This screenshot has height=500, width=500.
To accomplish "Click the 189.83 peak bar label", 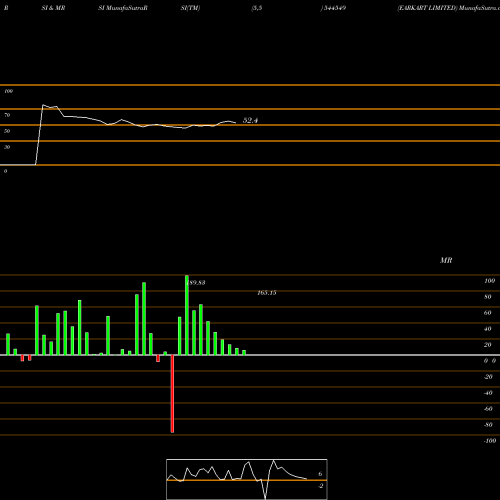I will click(x=196, y=283).
